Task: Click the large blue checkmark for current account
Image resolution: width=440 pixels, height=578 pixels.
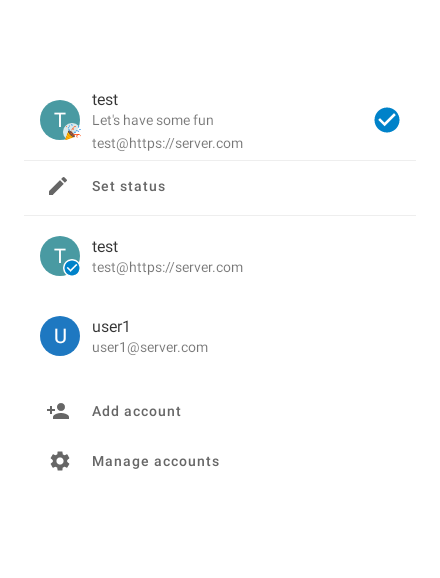Action: coord(387,120)
